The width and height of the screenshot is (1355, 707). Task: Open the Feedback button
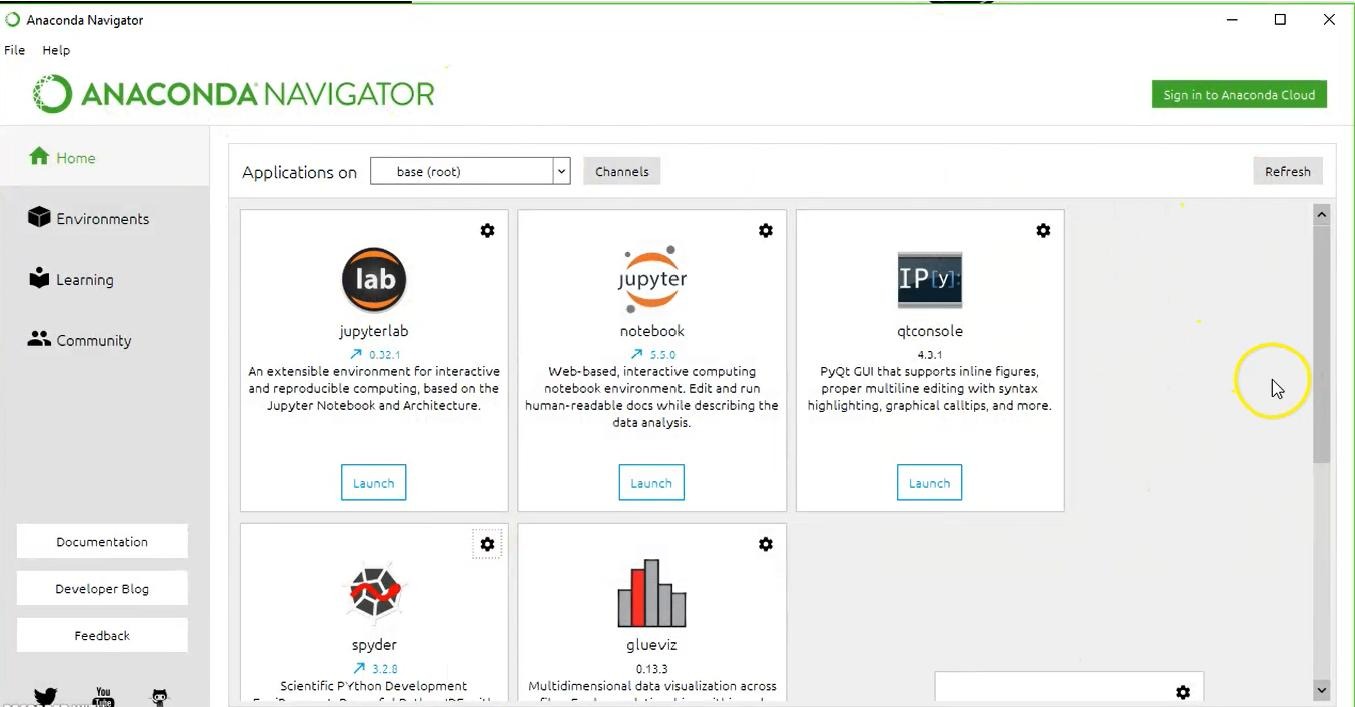(102, 635)
